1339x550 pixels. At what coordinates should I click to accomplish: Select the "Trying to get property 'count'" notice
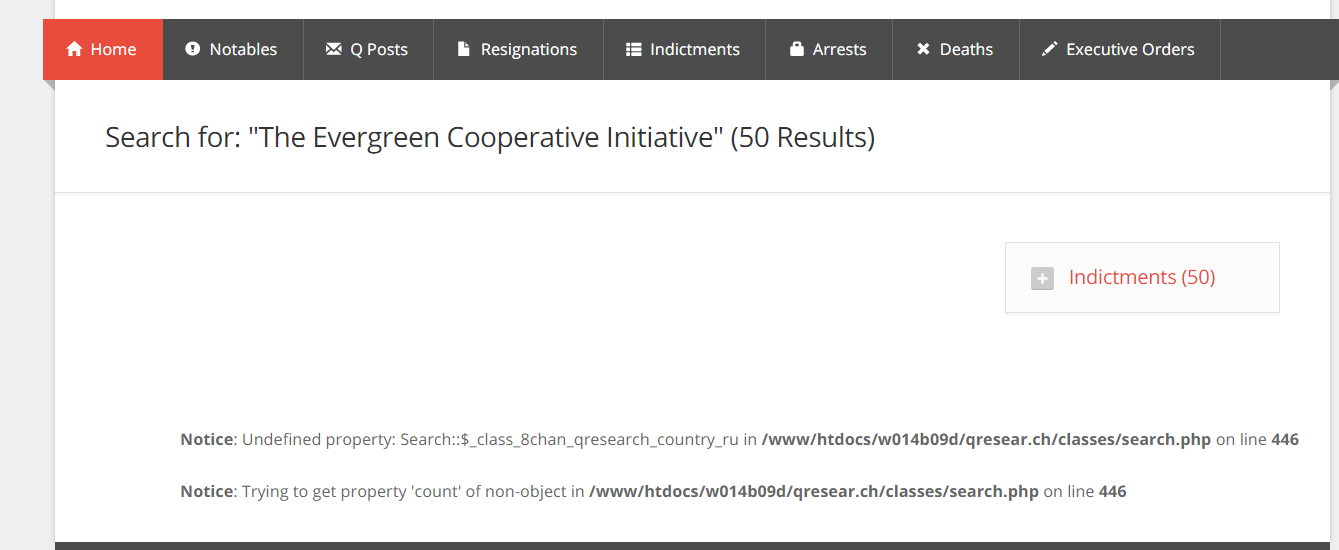[x=653, y=491]
